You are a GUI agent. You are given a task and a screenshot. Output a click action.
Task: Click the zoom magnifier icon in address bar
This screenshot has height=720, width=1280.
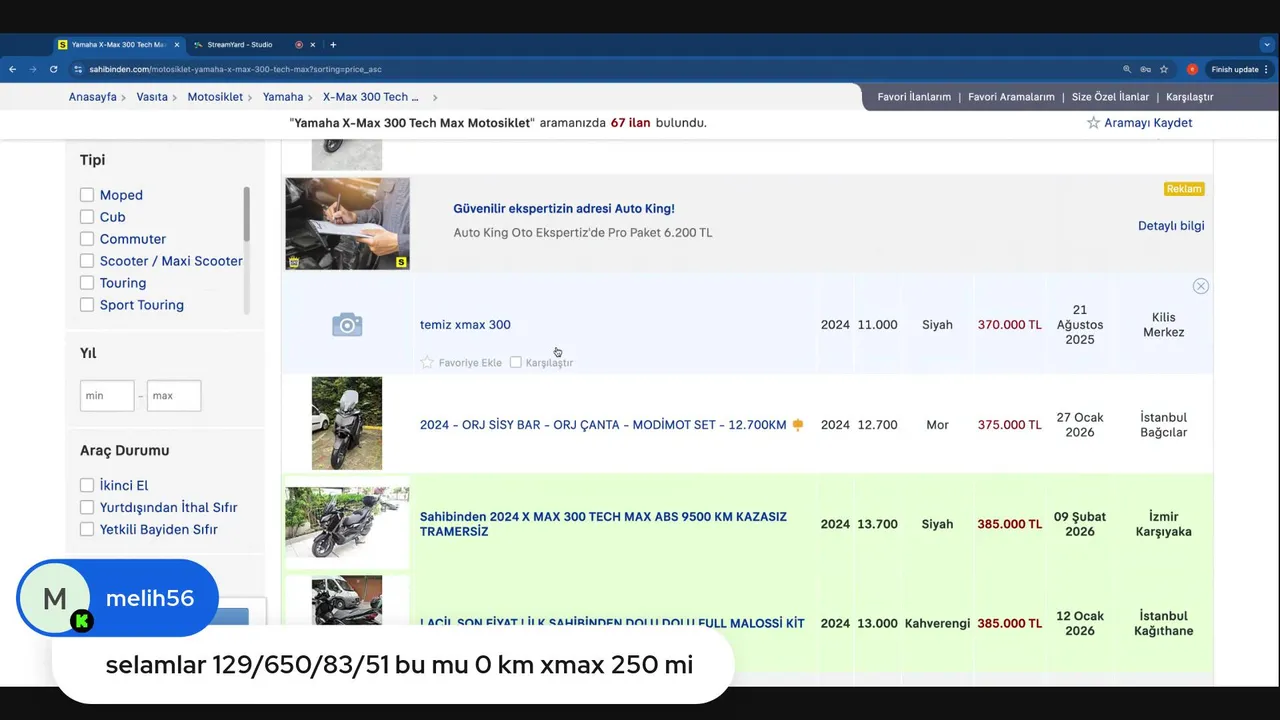1127,69
